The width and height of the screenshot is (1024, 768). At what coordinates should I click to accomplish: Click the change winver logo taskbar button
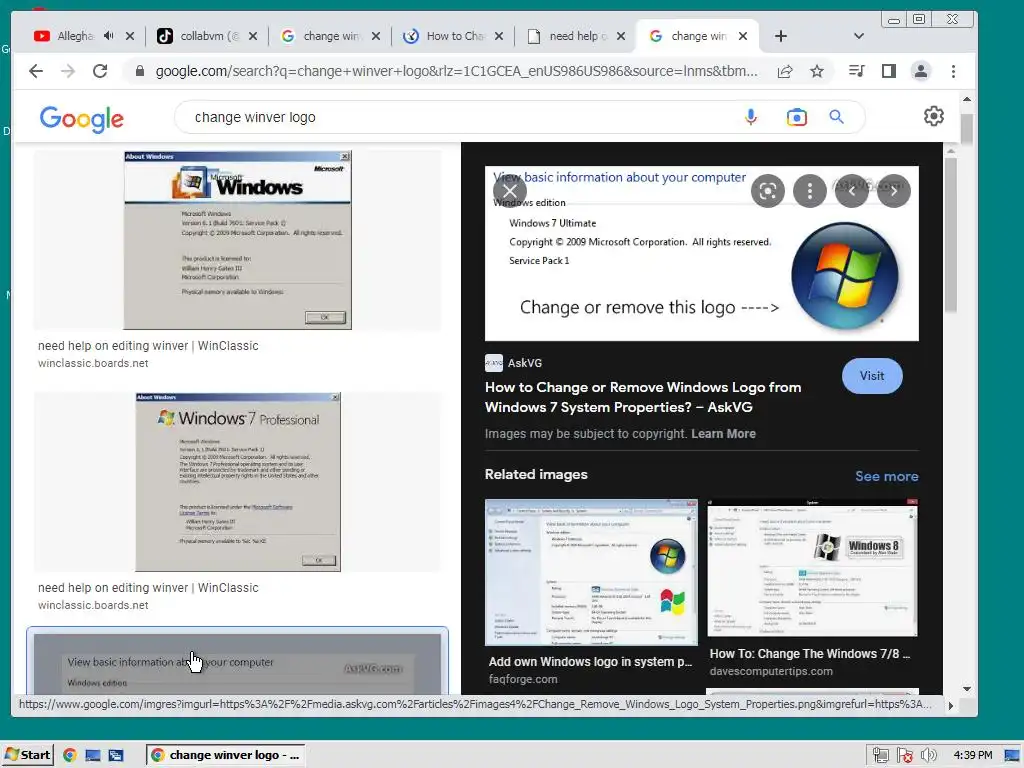click(x=226, y=755)
